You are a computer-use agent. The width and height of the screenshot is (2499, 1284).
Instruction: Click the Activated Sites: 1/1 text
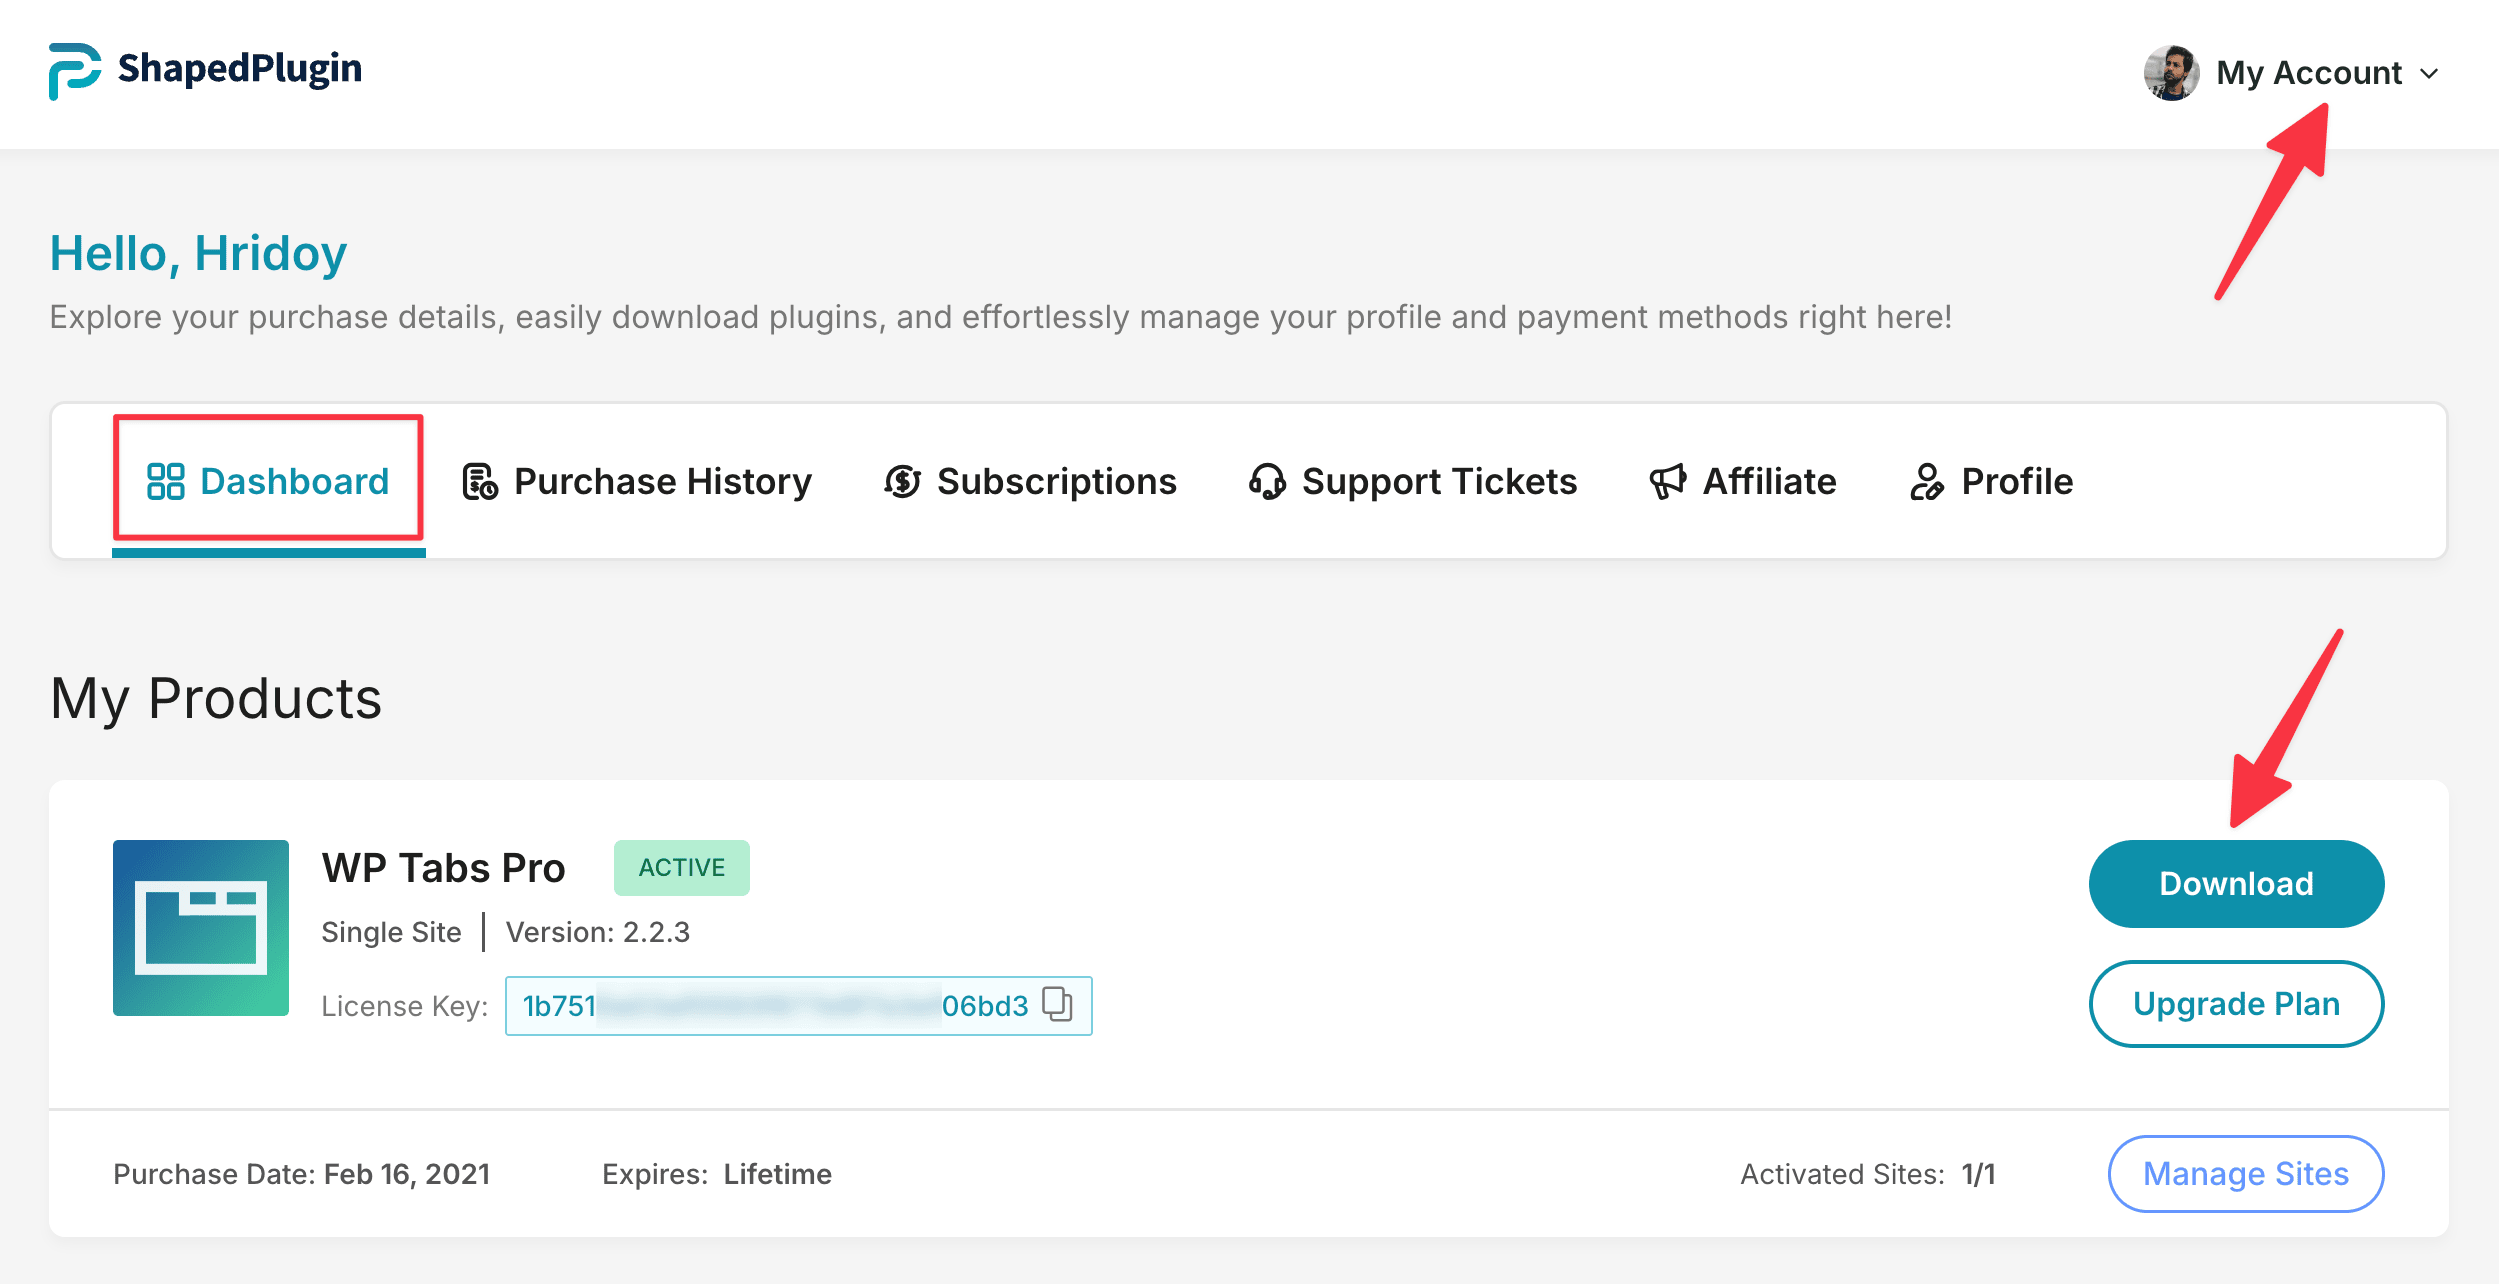(1868, 1174)
